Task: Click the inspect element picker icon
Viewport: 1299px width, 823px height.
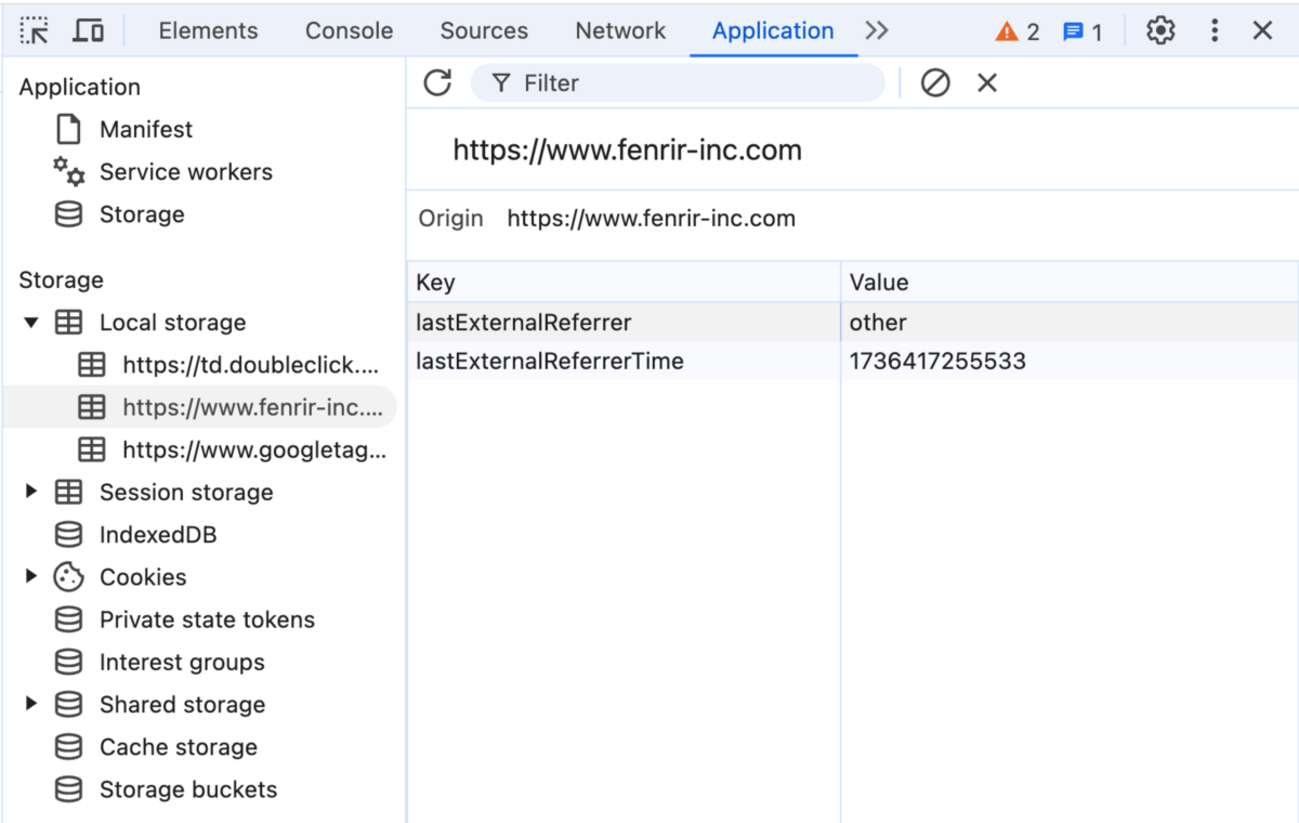Action: 34,31
